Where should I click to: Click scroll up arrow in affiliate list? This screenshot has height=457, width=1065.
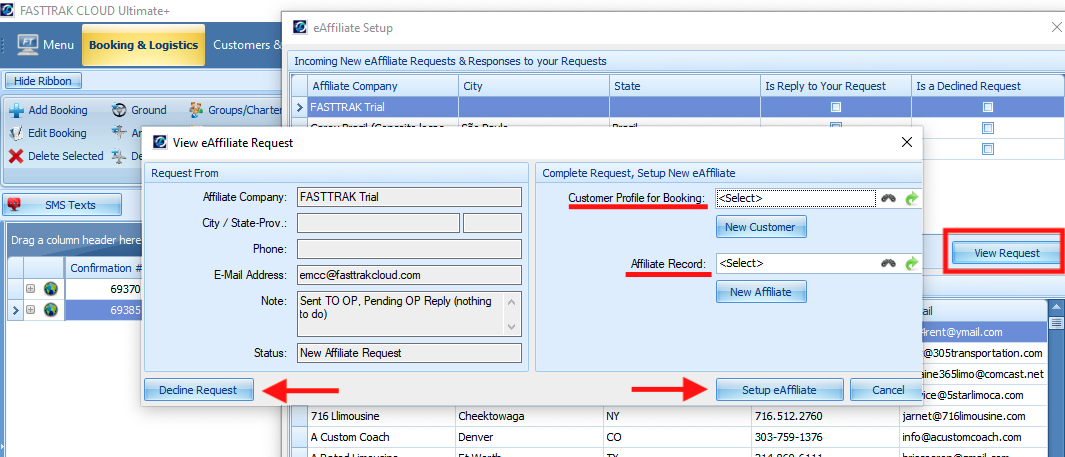coord(1058,308)
